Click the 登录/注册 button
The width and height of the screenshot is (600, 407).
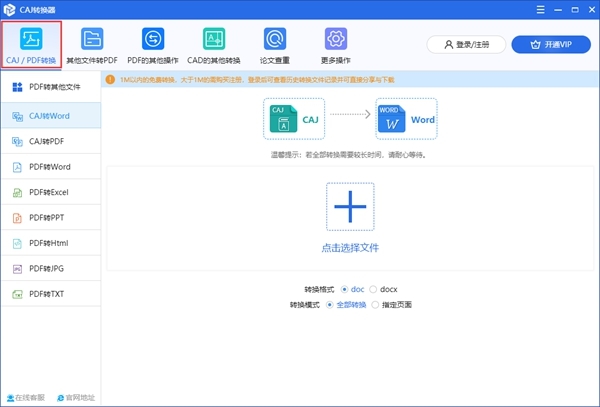(465, 45)
